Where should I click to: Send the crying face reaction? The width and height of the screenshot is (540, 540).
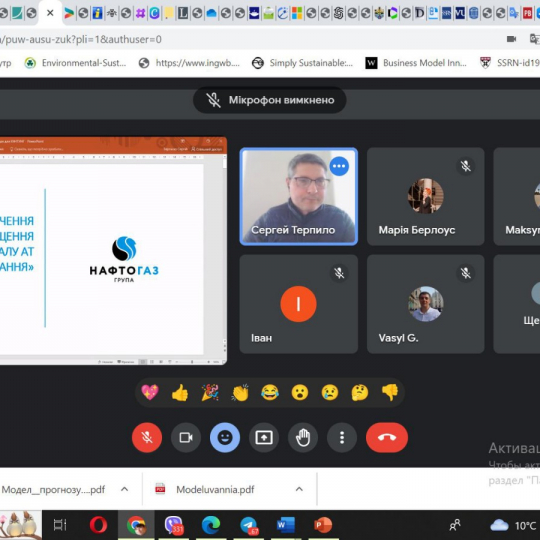(x=330, y=392)
